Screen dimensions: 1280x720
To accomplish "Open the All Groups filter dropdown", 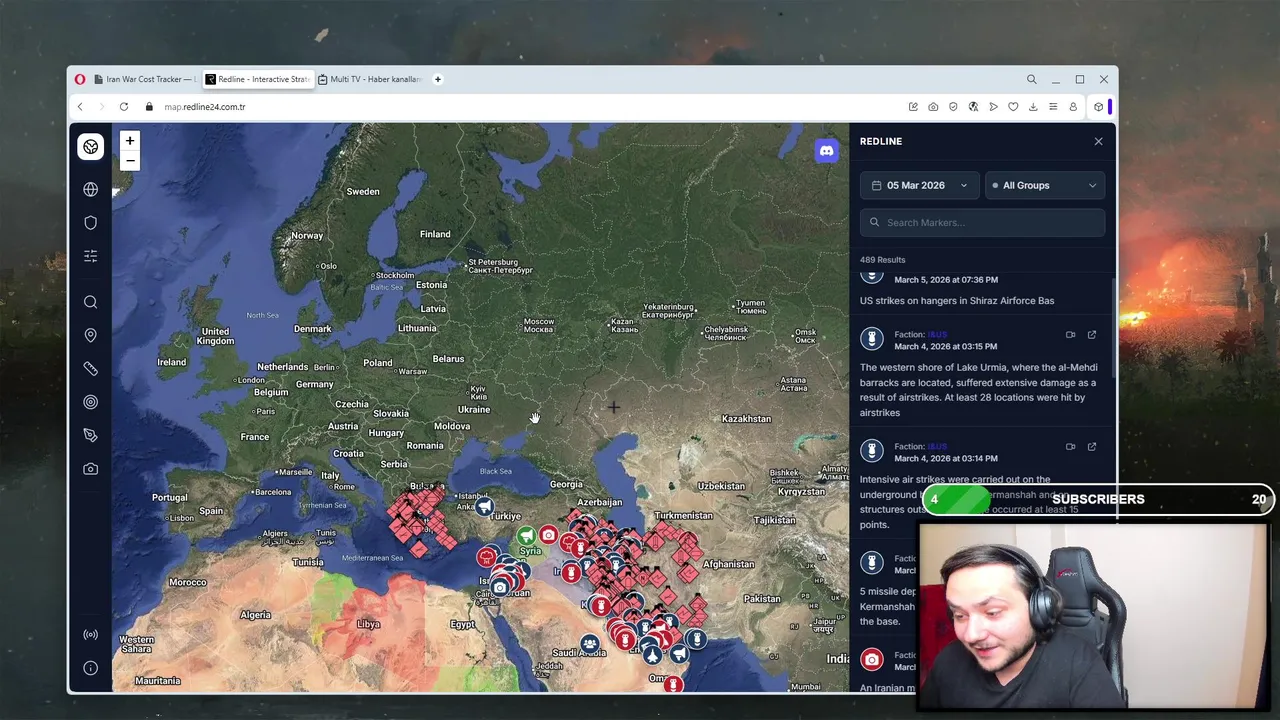I will click(x=1045, y=185).
